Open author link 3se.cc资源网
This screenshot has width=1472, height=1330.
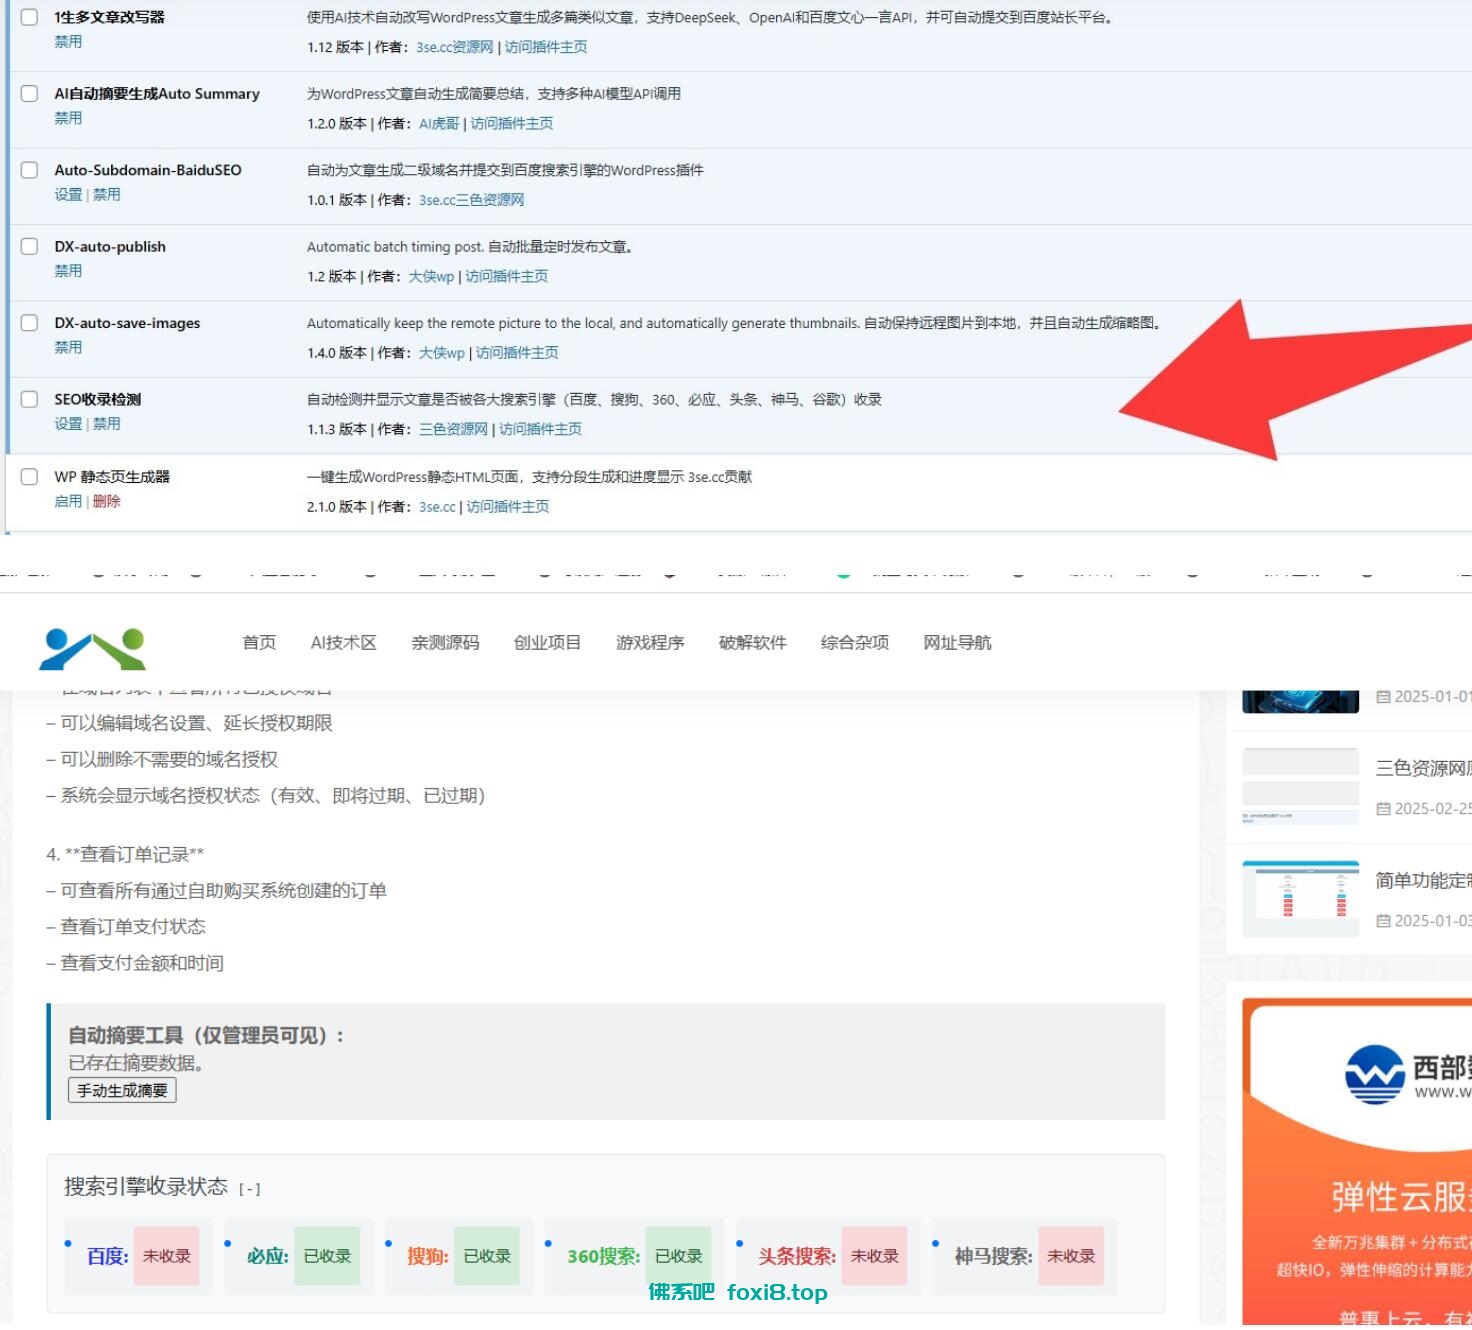point(455,47)
